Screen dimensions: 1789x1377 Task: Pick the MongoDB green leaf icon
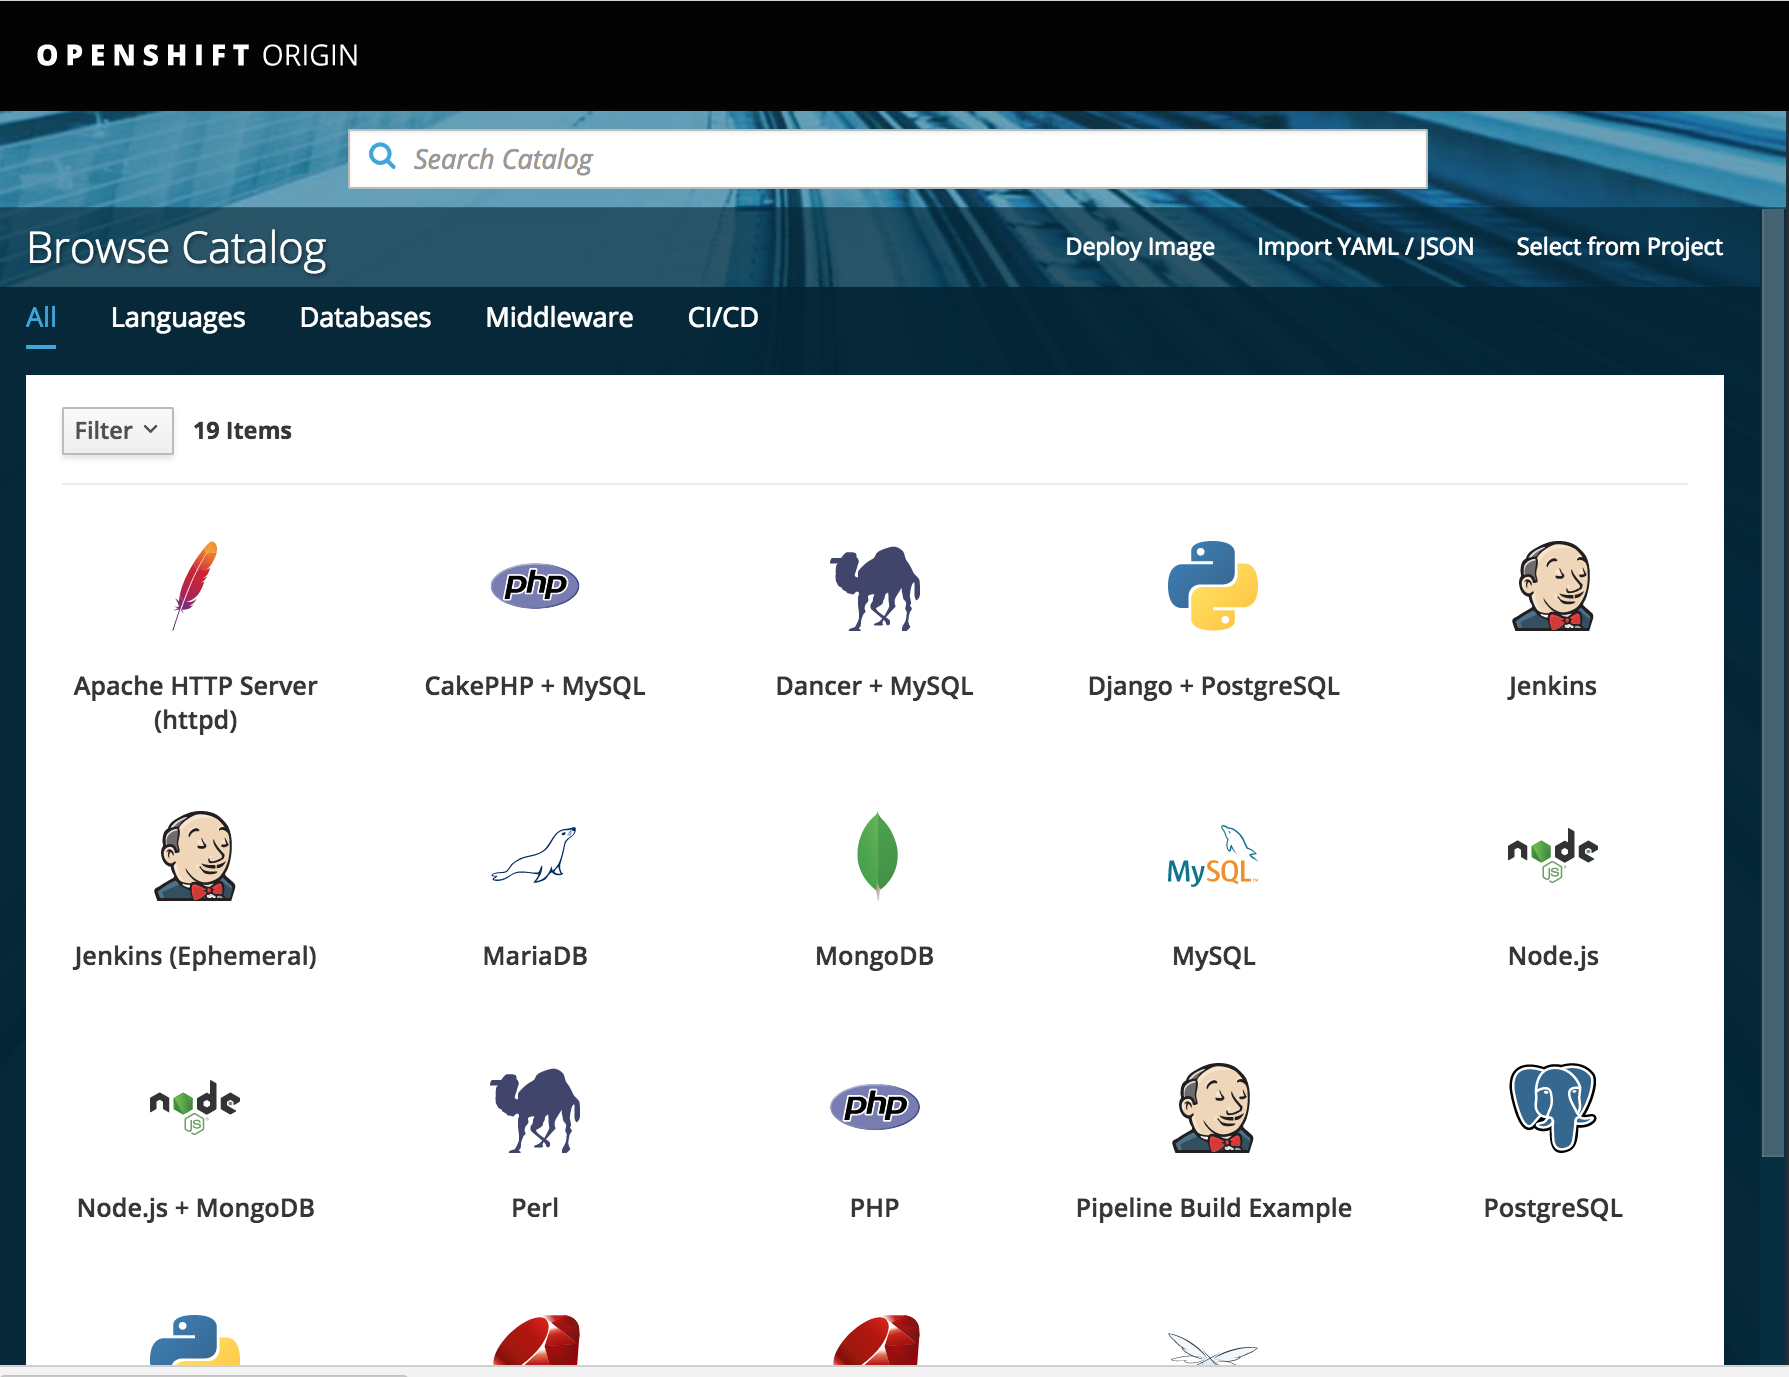[x=877, y=855]
